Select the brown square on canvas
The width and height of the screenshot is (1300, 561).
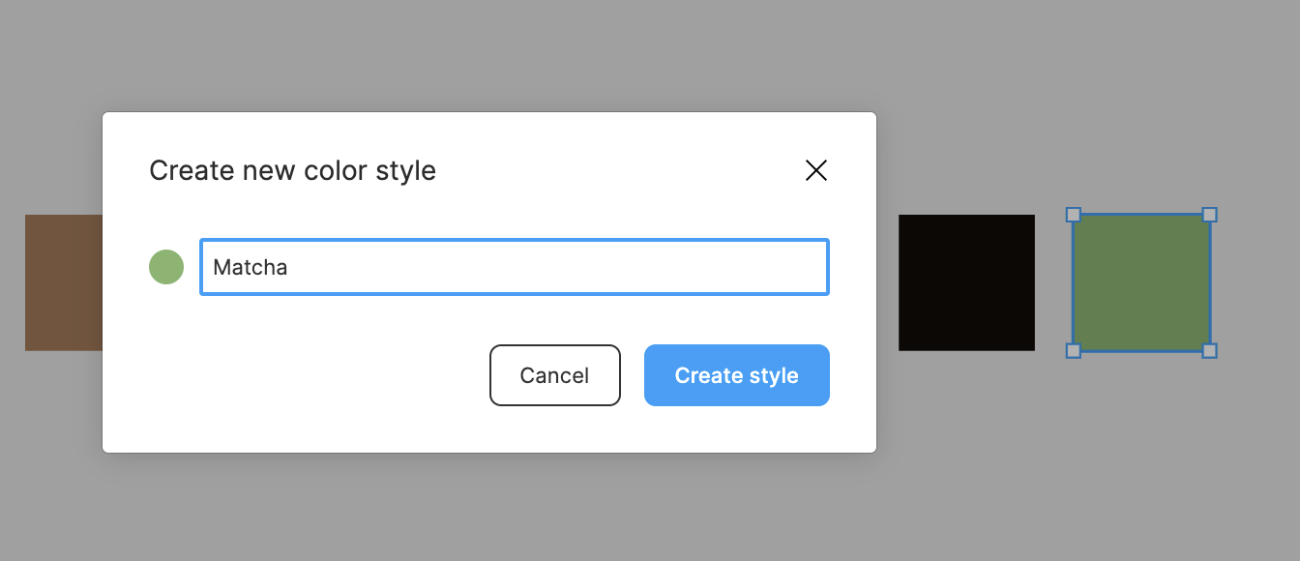64,282
